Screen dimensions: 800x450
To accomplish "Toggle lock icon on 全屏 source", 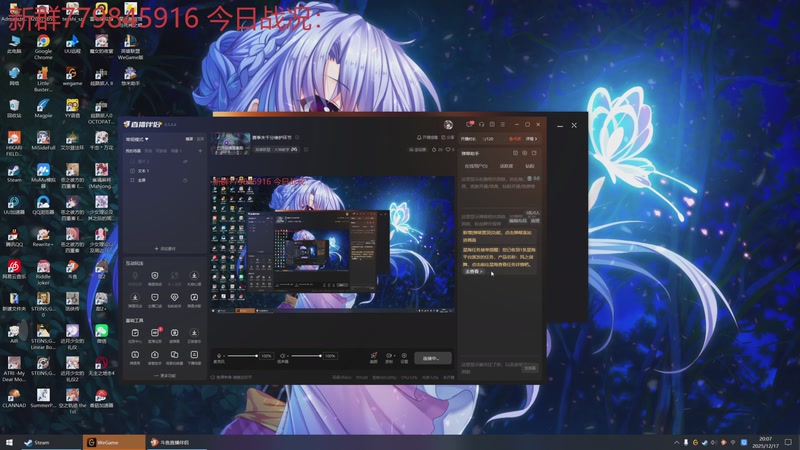I will coord(185,180).
